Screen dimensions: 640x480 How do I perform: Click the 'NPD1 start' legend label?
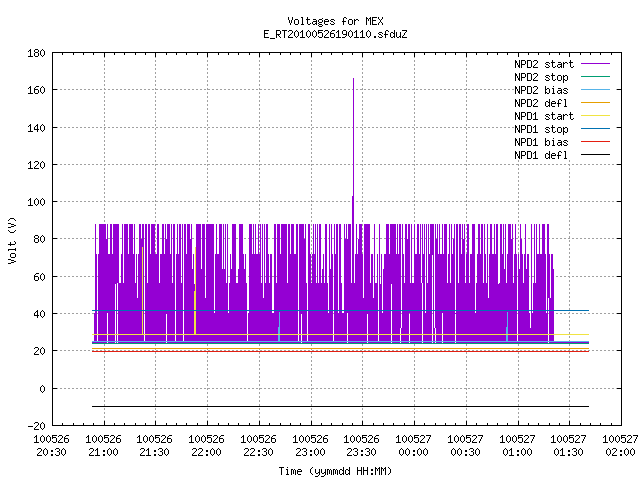point(544,116)
